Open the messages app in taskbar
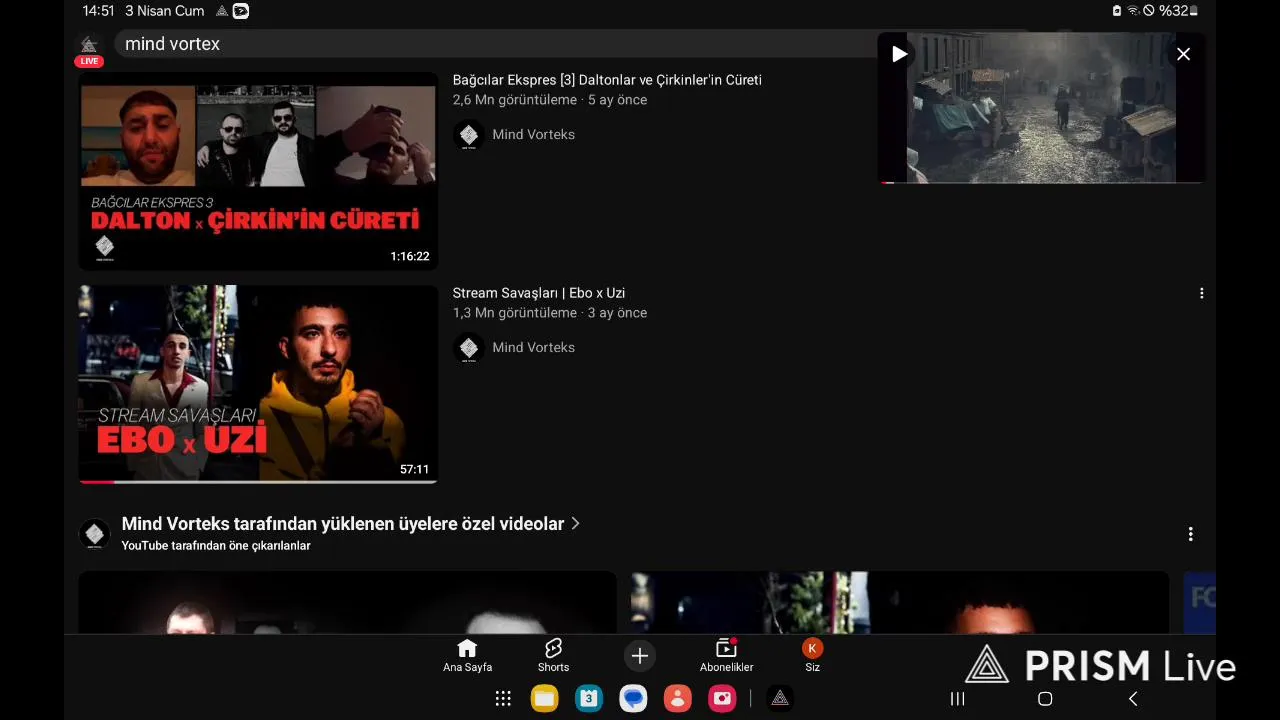This screenshot has height=720, width=1280. tap(633, 699)
